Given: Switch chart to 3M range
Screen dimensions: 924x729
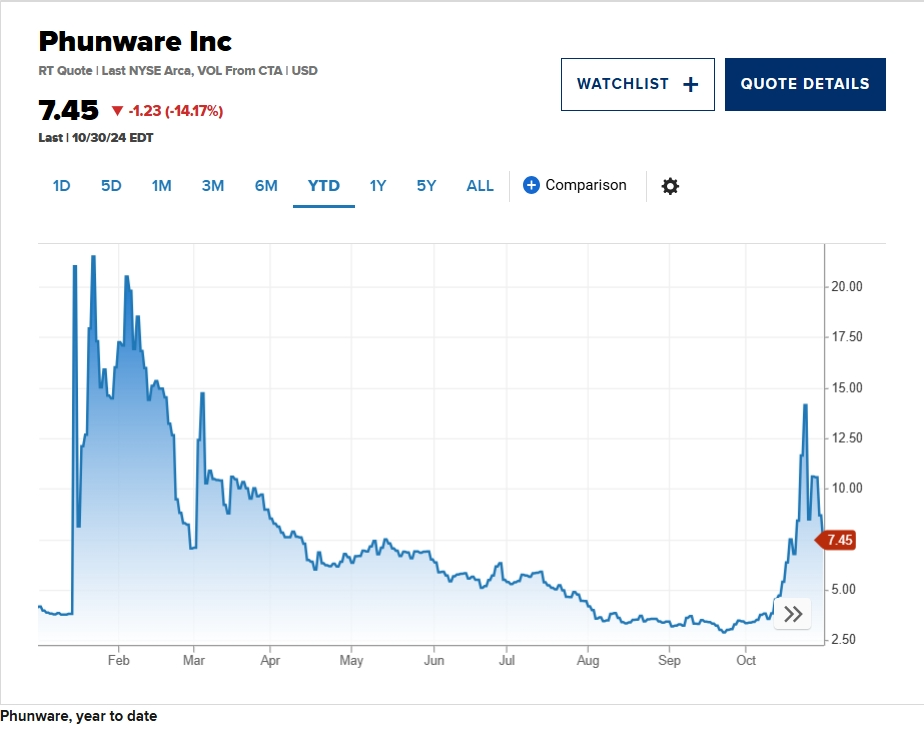Looking at the screenshot, I should [213, 186].
